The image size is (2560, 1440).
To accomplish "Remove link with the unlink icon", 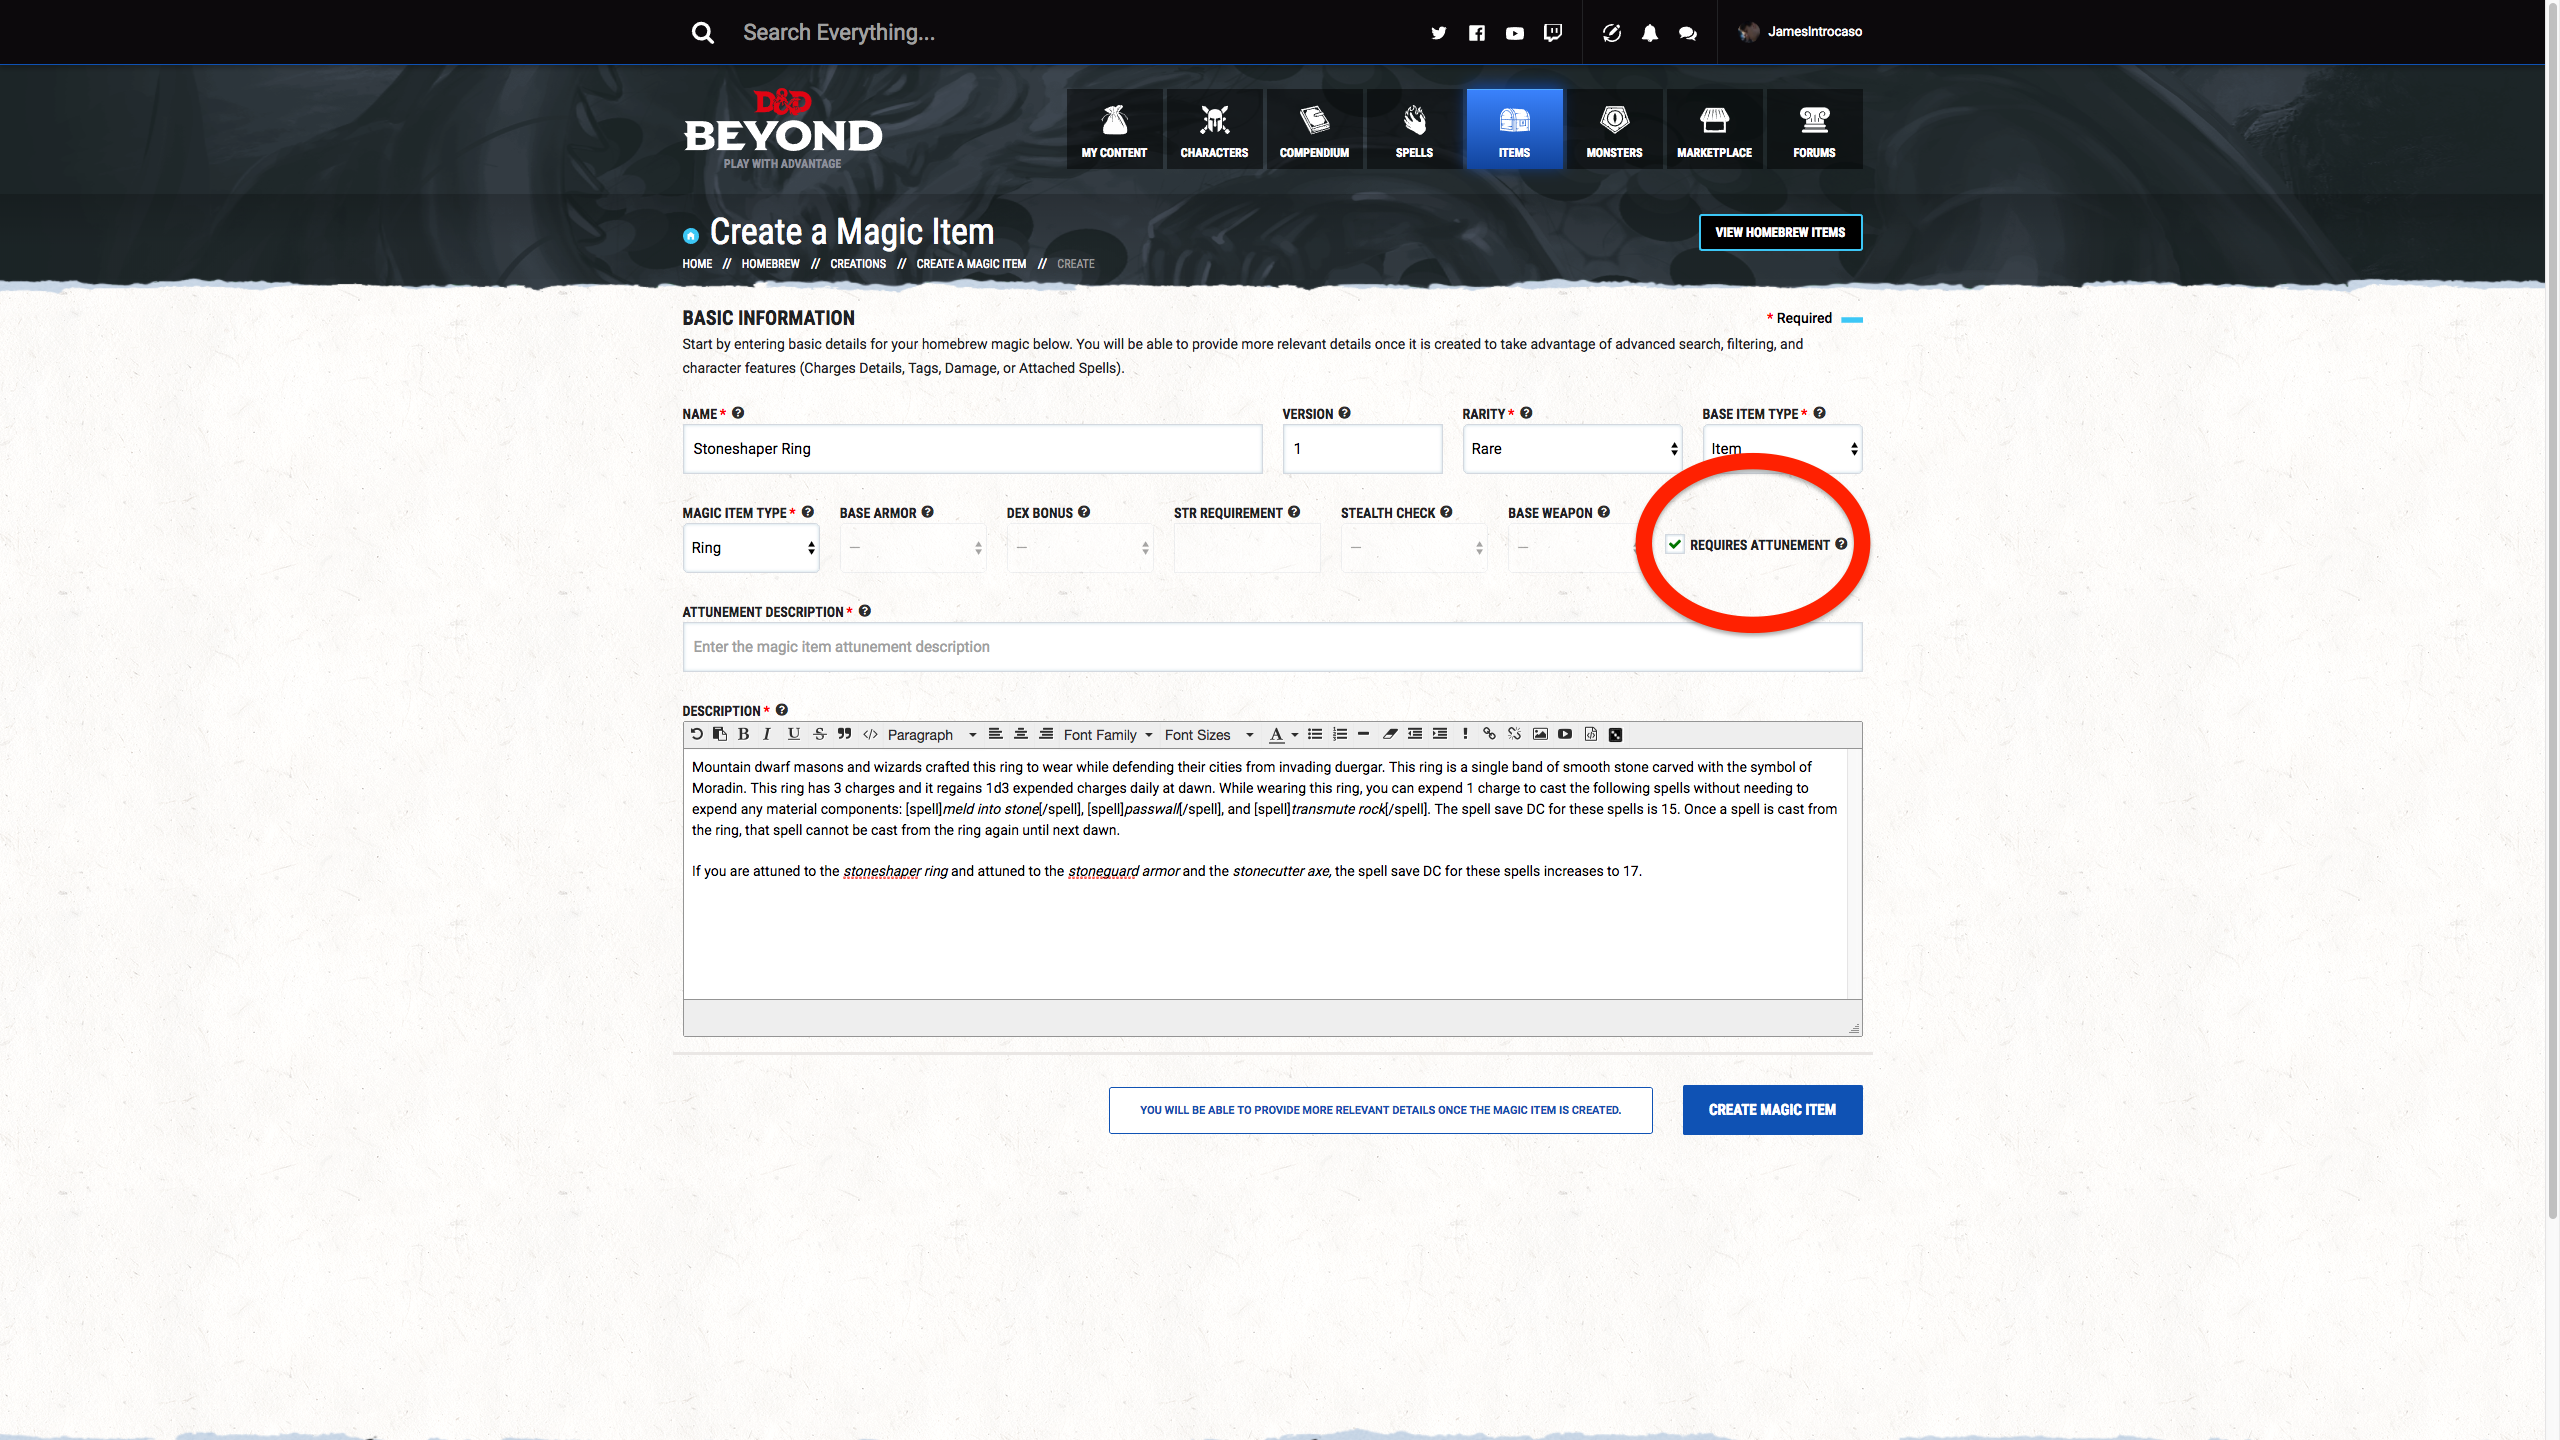I will tap(1515, 734).
